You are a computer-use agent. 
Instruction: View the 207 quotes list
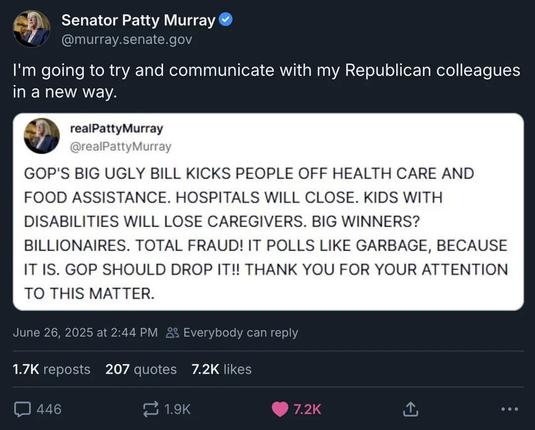pyautogui.click(x=141, y=369)
